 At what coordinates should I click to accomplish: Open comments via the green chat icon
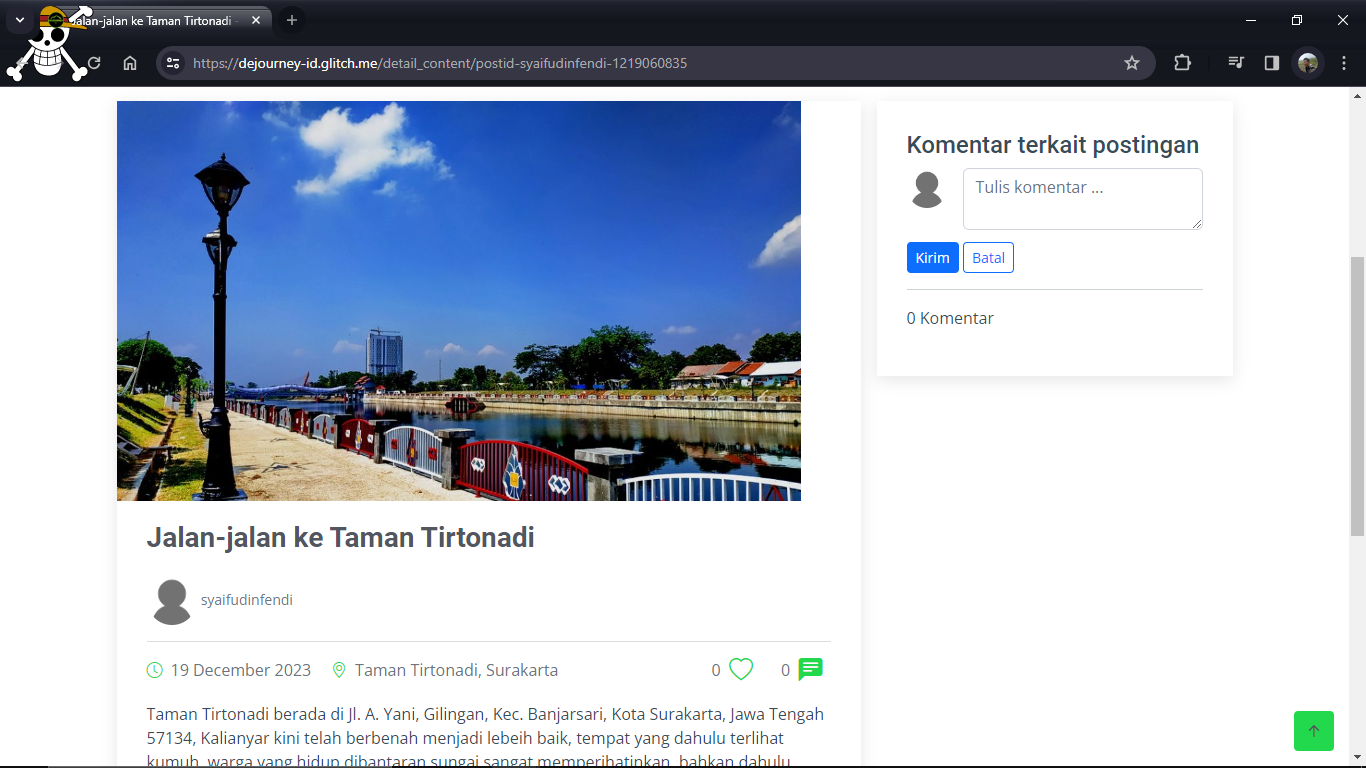[x=810, y=669]
